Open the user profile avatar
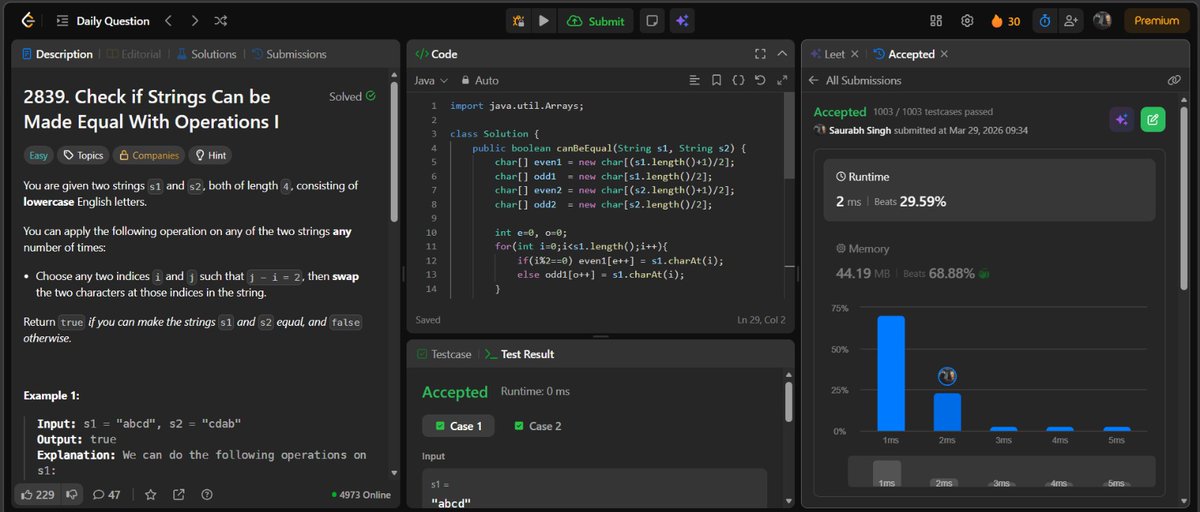1200x512 pixels. click(1102, 20)
